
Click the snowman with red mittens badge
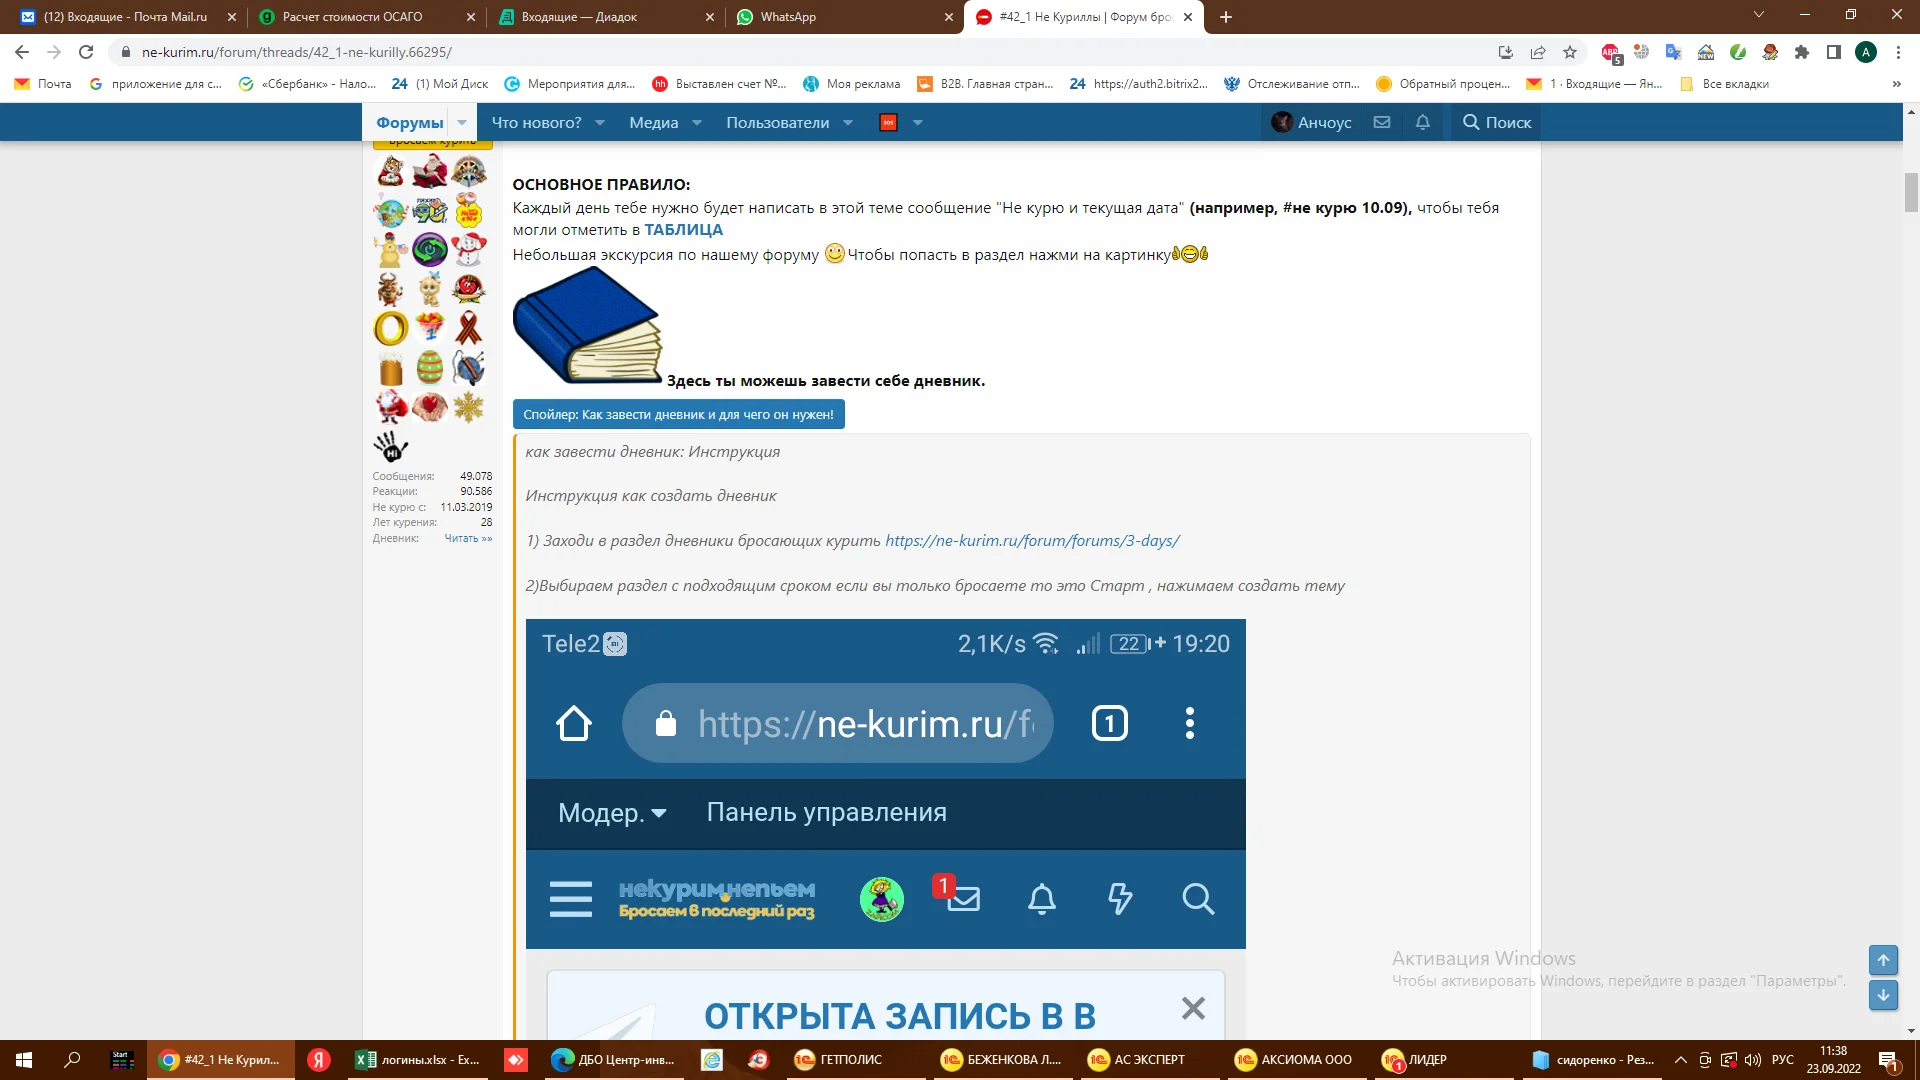pyautogui.click(x=470, y=250)
